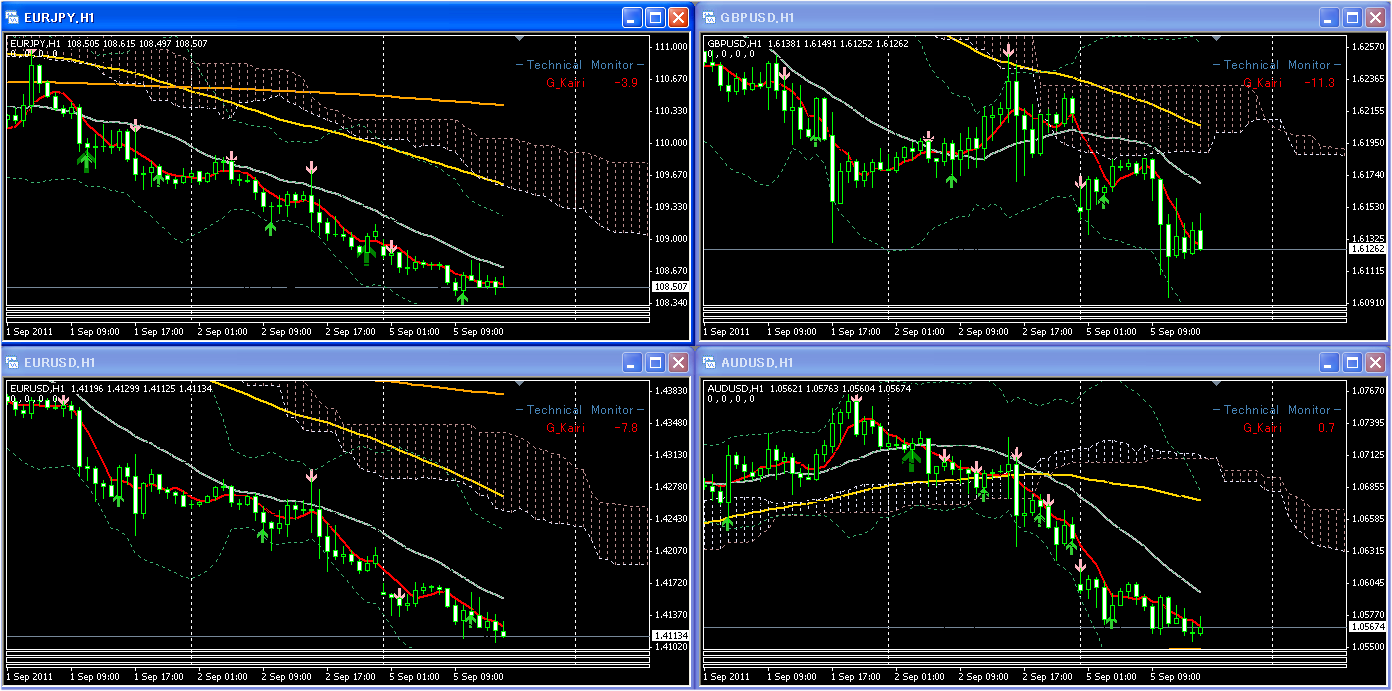
Task: Click the EURJPY,H1 OHLC quote line
Action: pyautogui.click(x=108, y=43)
